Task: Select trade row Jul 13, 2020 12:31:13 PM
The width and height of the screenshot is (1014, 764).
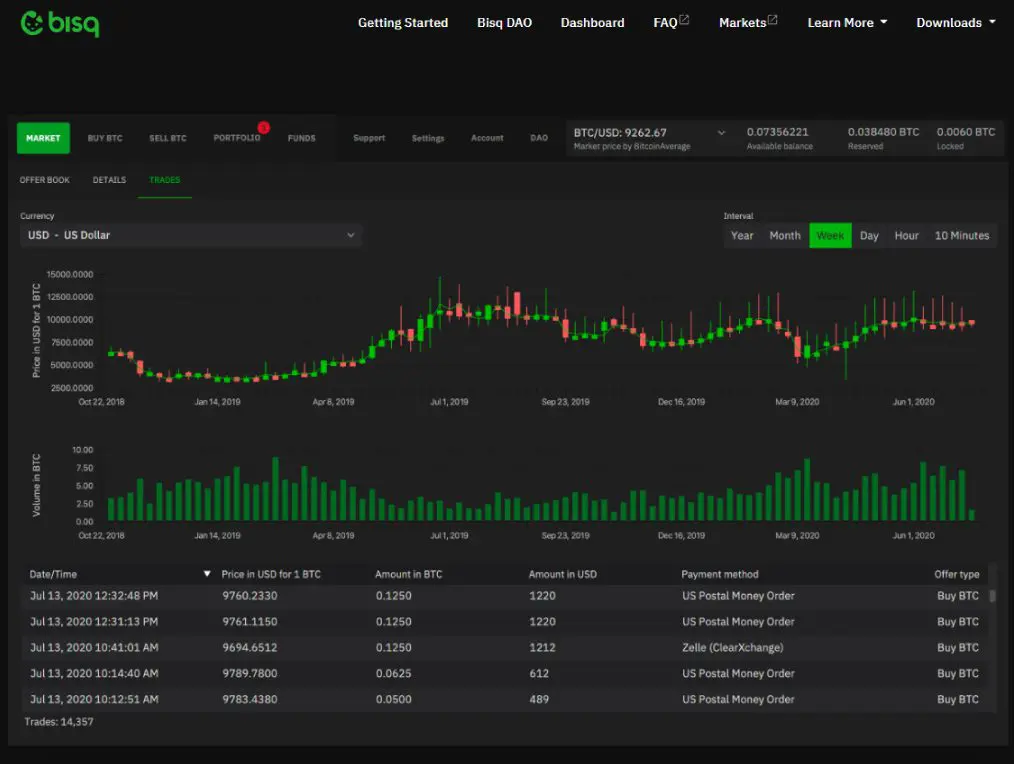Action: tap(506, 622)
